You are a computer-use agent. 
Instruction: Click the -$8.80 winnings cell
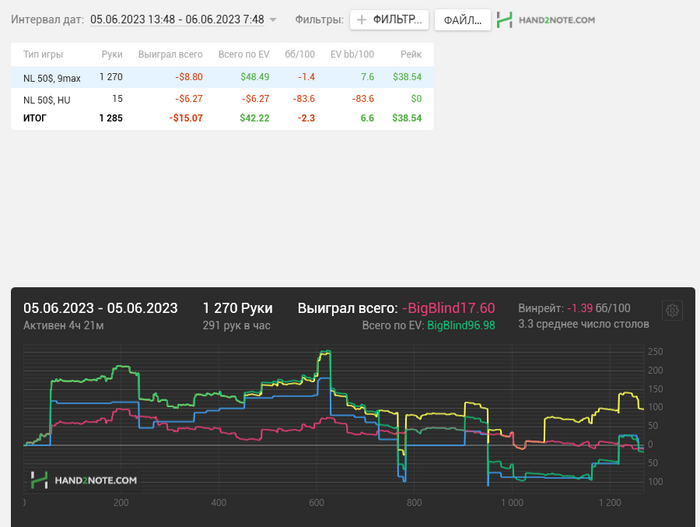point(188,77)
